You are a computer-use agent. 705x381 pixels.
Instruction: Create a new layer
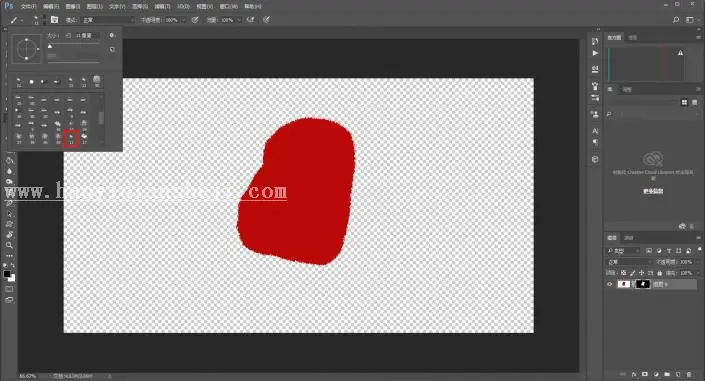pyautogui.click(x=678, y=374)
